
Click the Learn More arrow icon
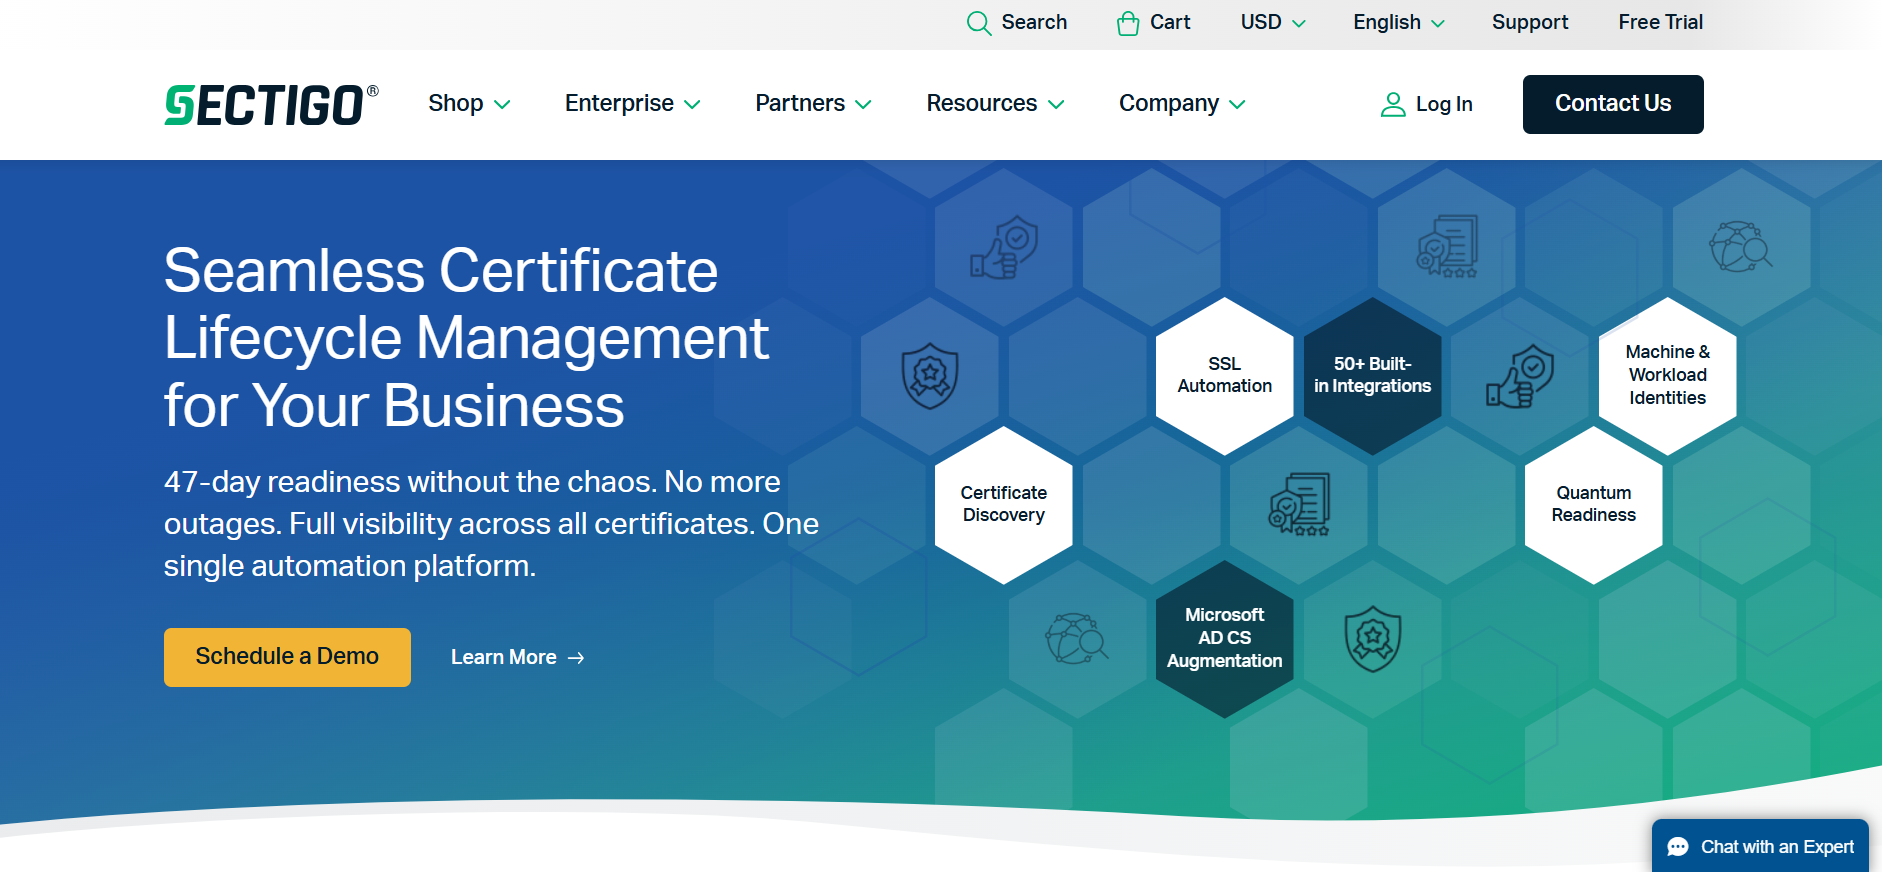tap(576, 658)
